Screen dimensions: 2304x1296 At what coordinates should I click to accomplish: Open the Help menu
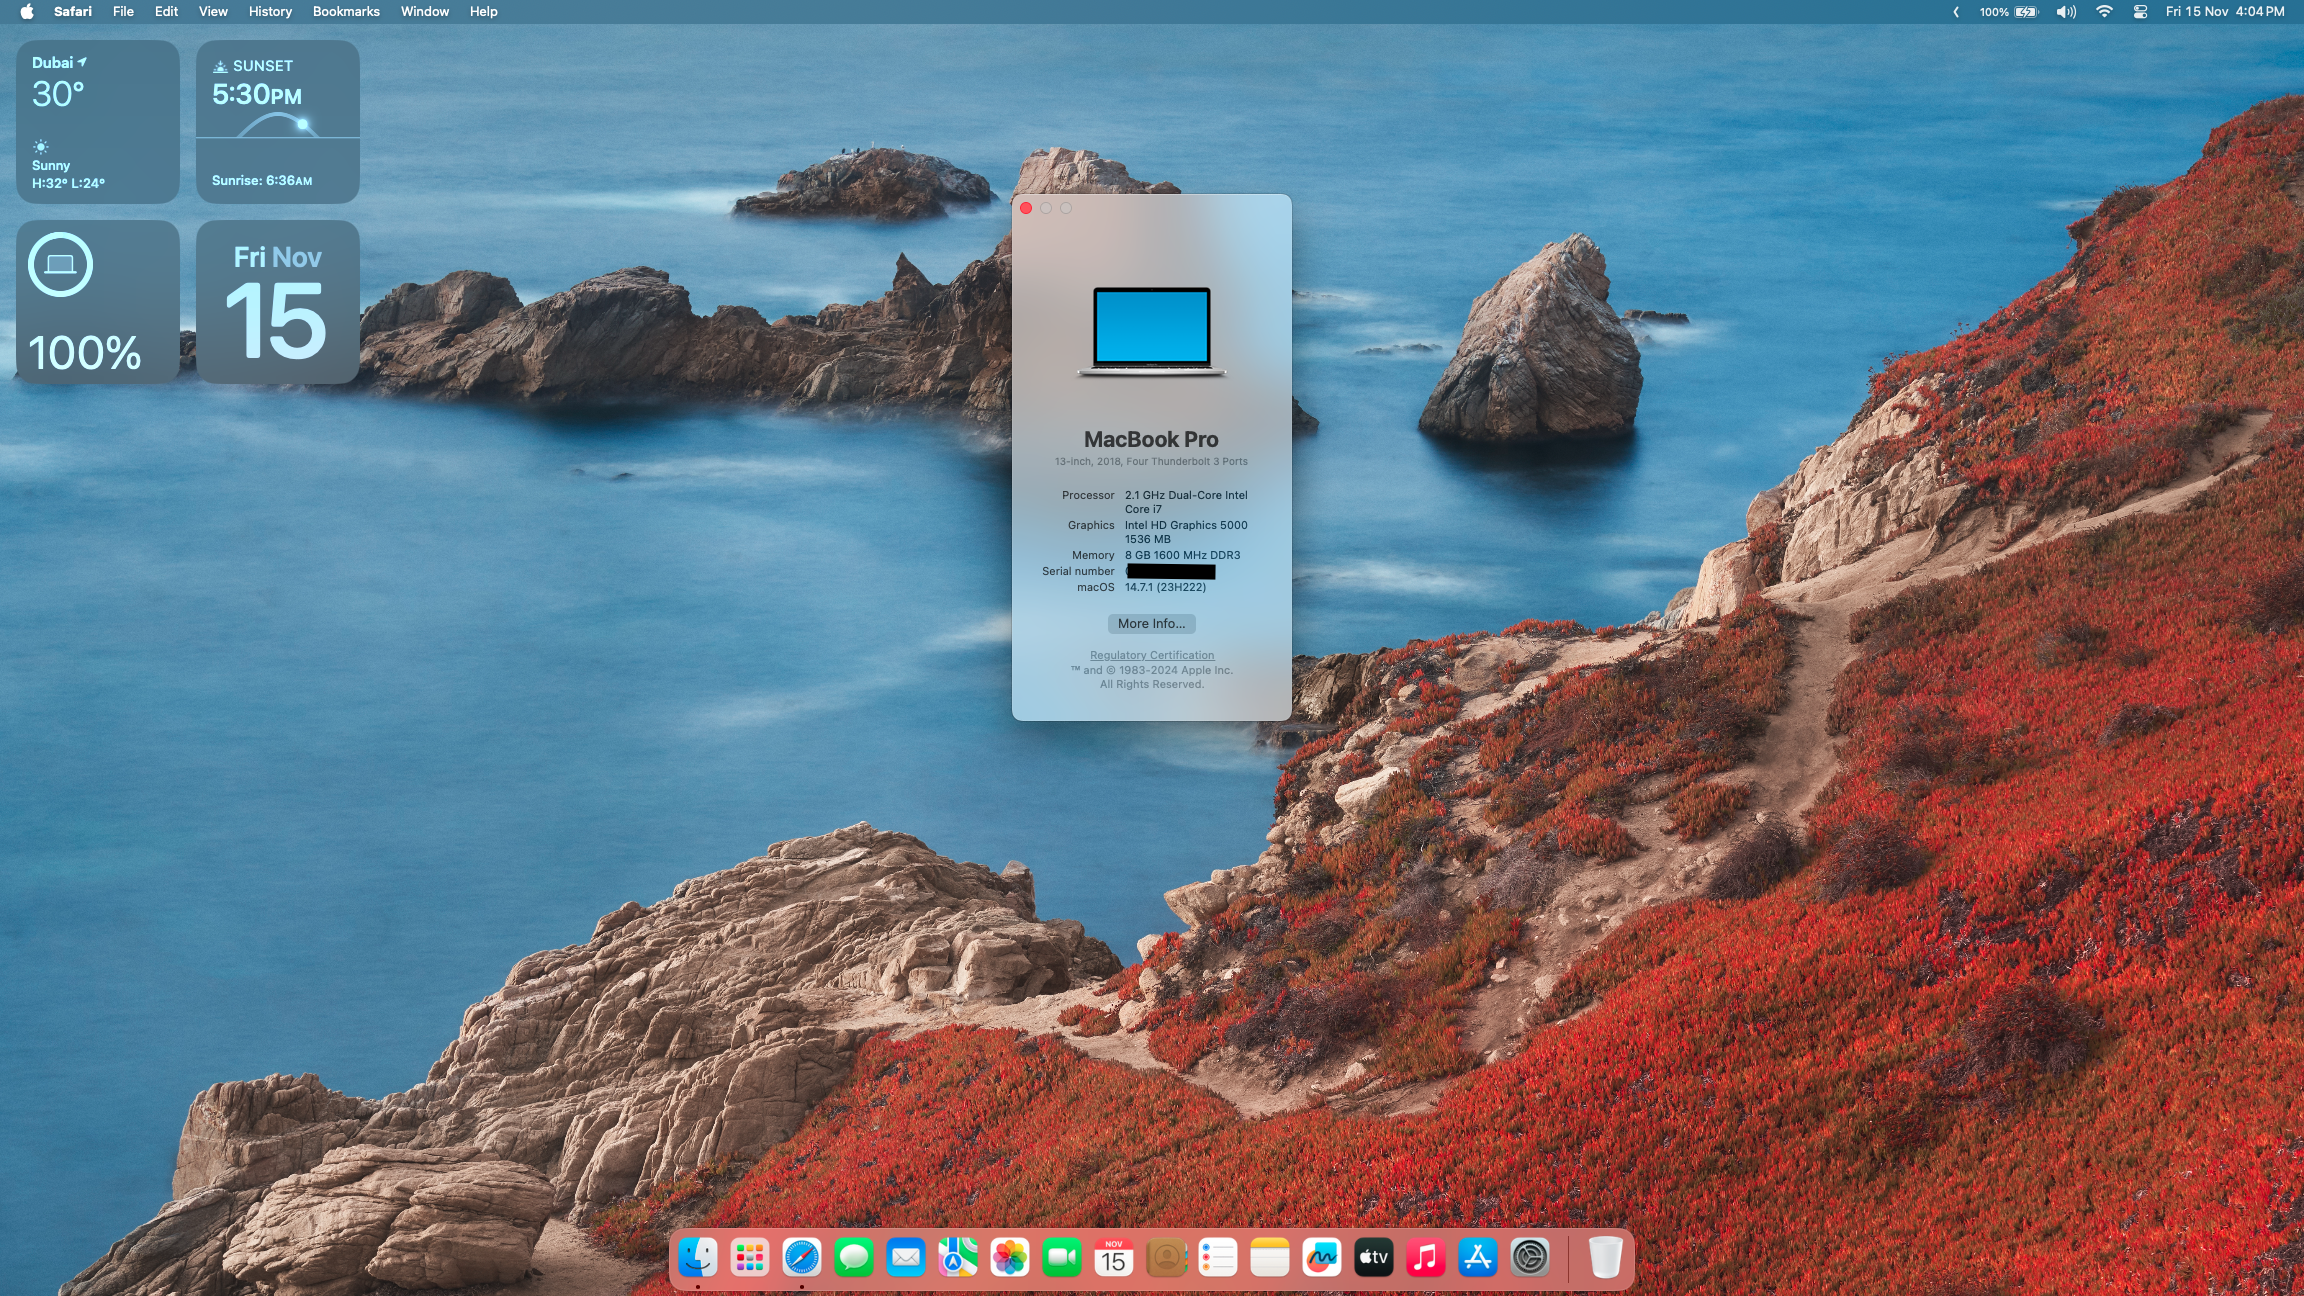pyautogui.click(x=484, y=12)
